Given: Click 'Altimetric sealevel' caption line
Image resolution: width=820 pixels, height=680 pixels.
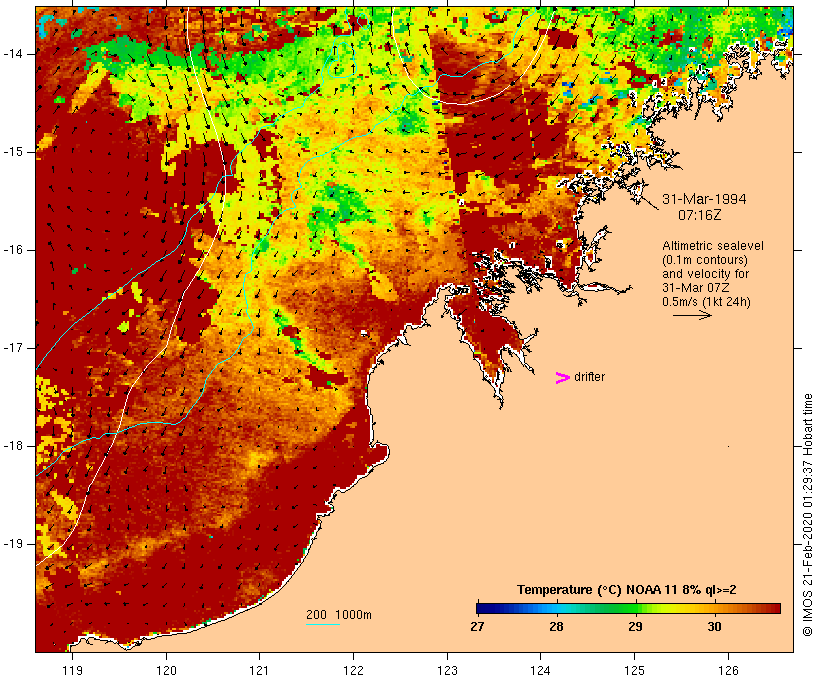Looking at the screenshot, I should point(713,246).
